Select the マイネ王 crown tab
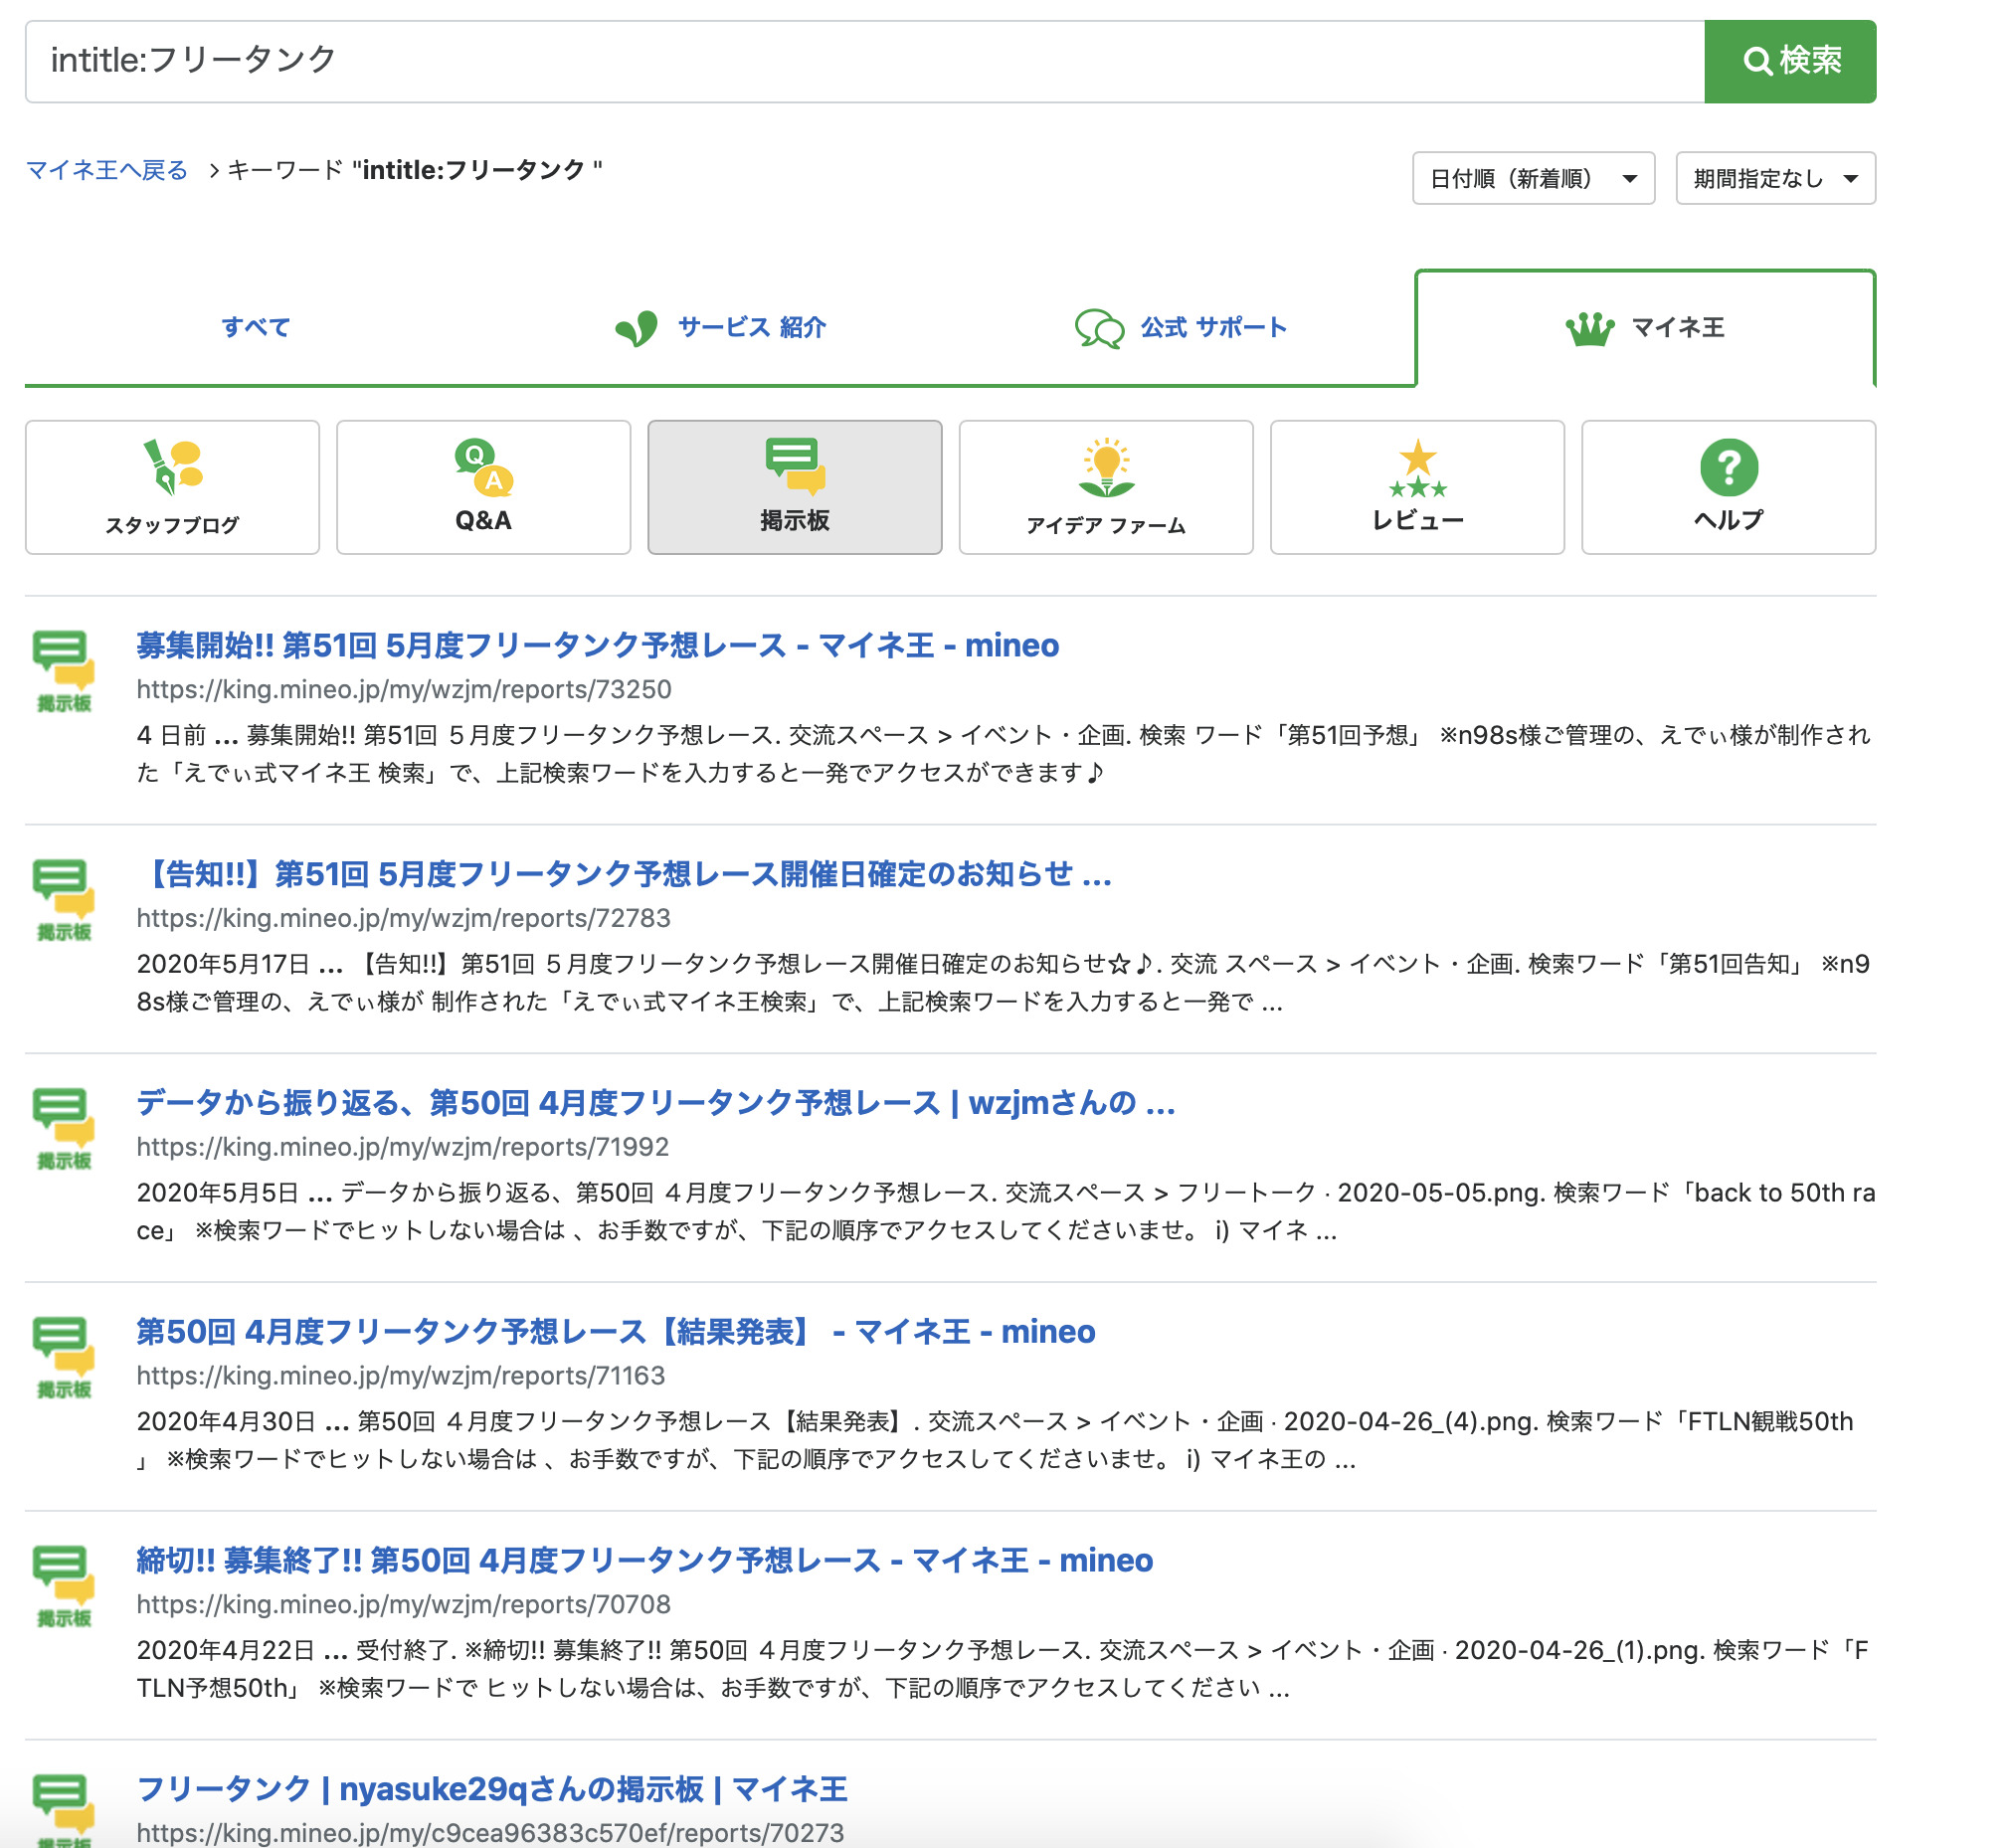 point(1644,327)
